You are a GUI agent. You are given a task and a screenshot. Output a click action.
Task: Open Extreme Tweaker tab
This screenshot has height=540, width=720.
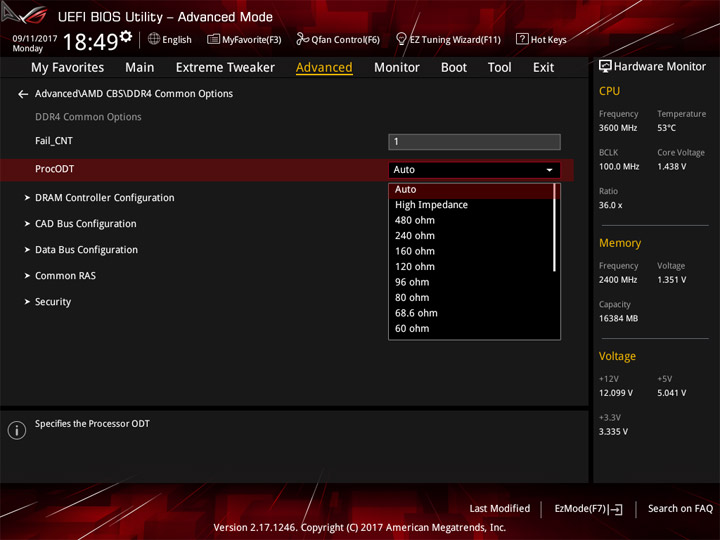(x=225, y=68)
